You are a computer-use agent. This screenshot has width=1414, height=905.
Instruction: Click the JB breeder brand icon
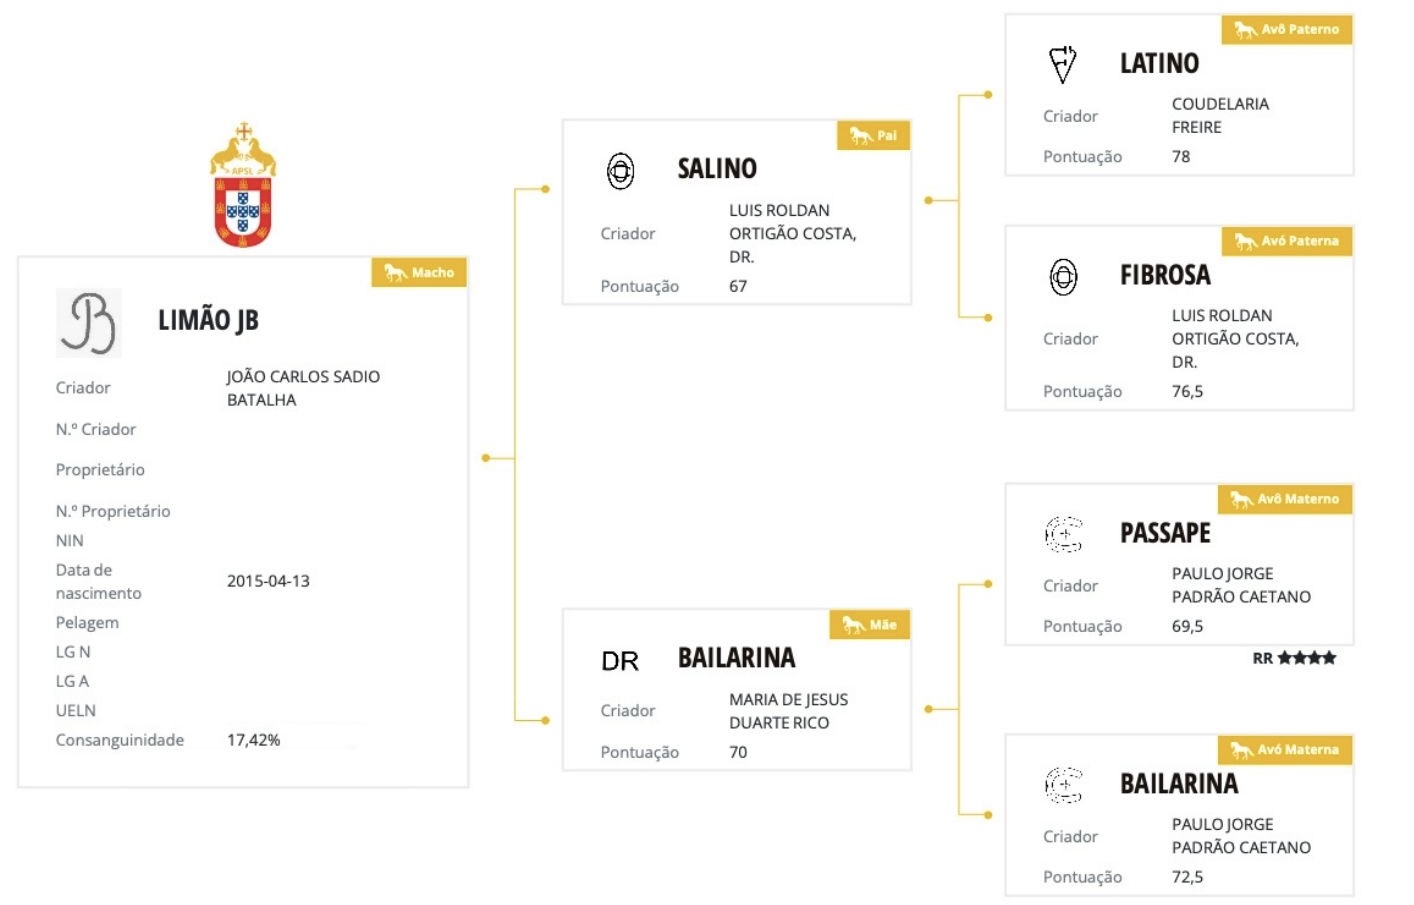(x=88, y=323)
